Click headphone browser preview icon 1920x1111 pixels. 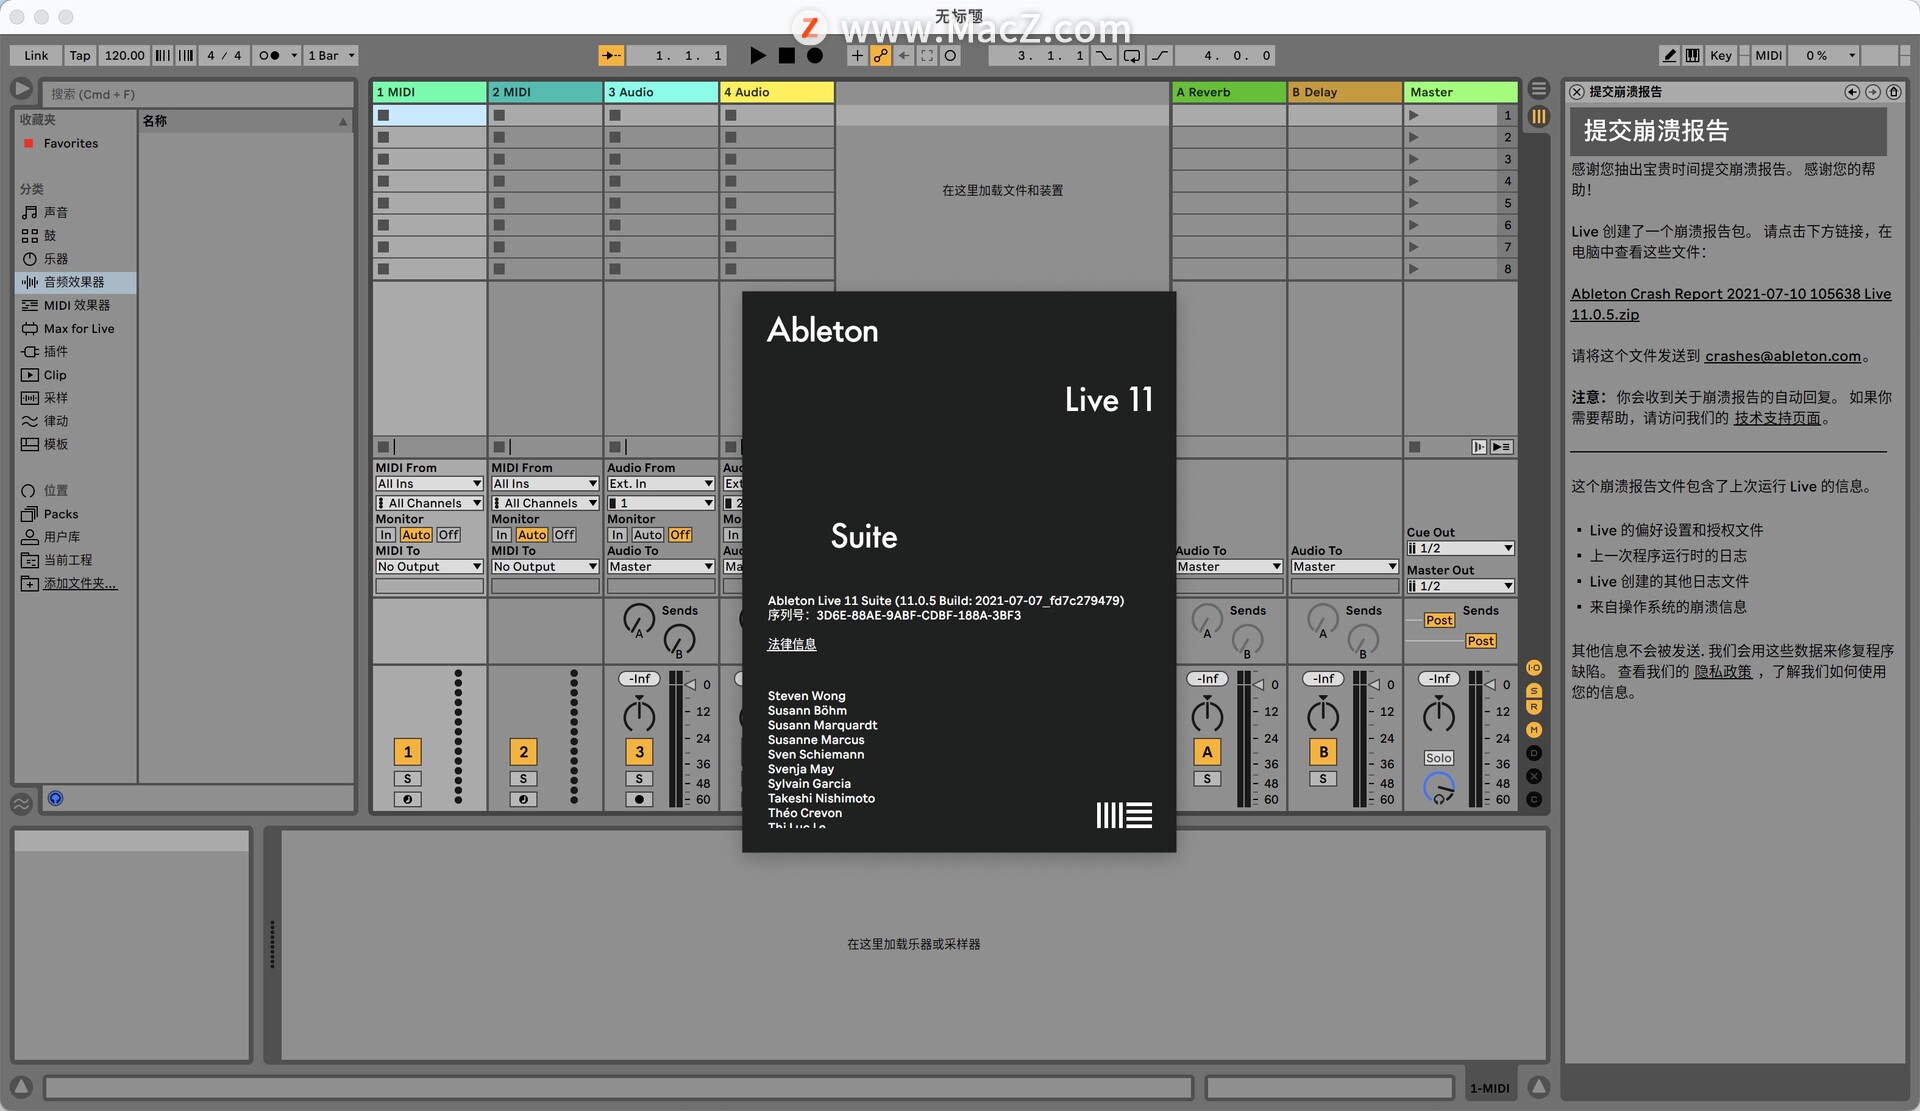coord(56,798)
